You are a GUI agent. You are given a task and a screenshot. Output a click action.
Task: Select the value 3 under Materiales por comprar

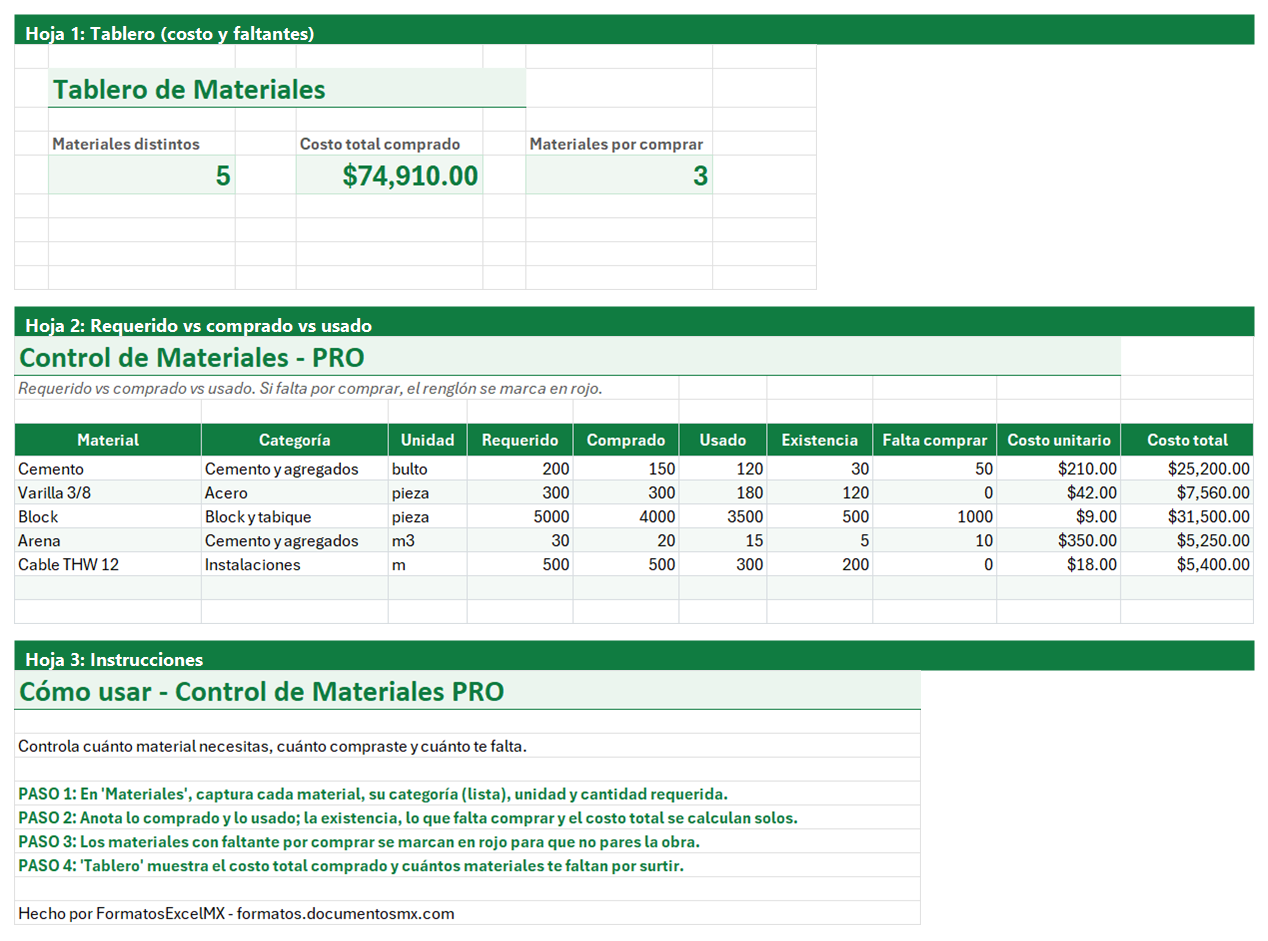(x=619, y=176)
